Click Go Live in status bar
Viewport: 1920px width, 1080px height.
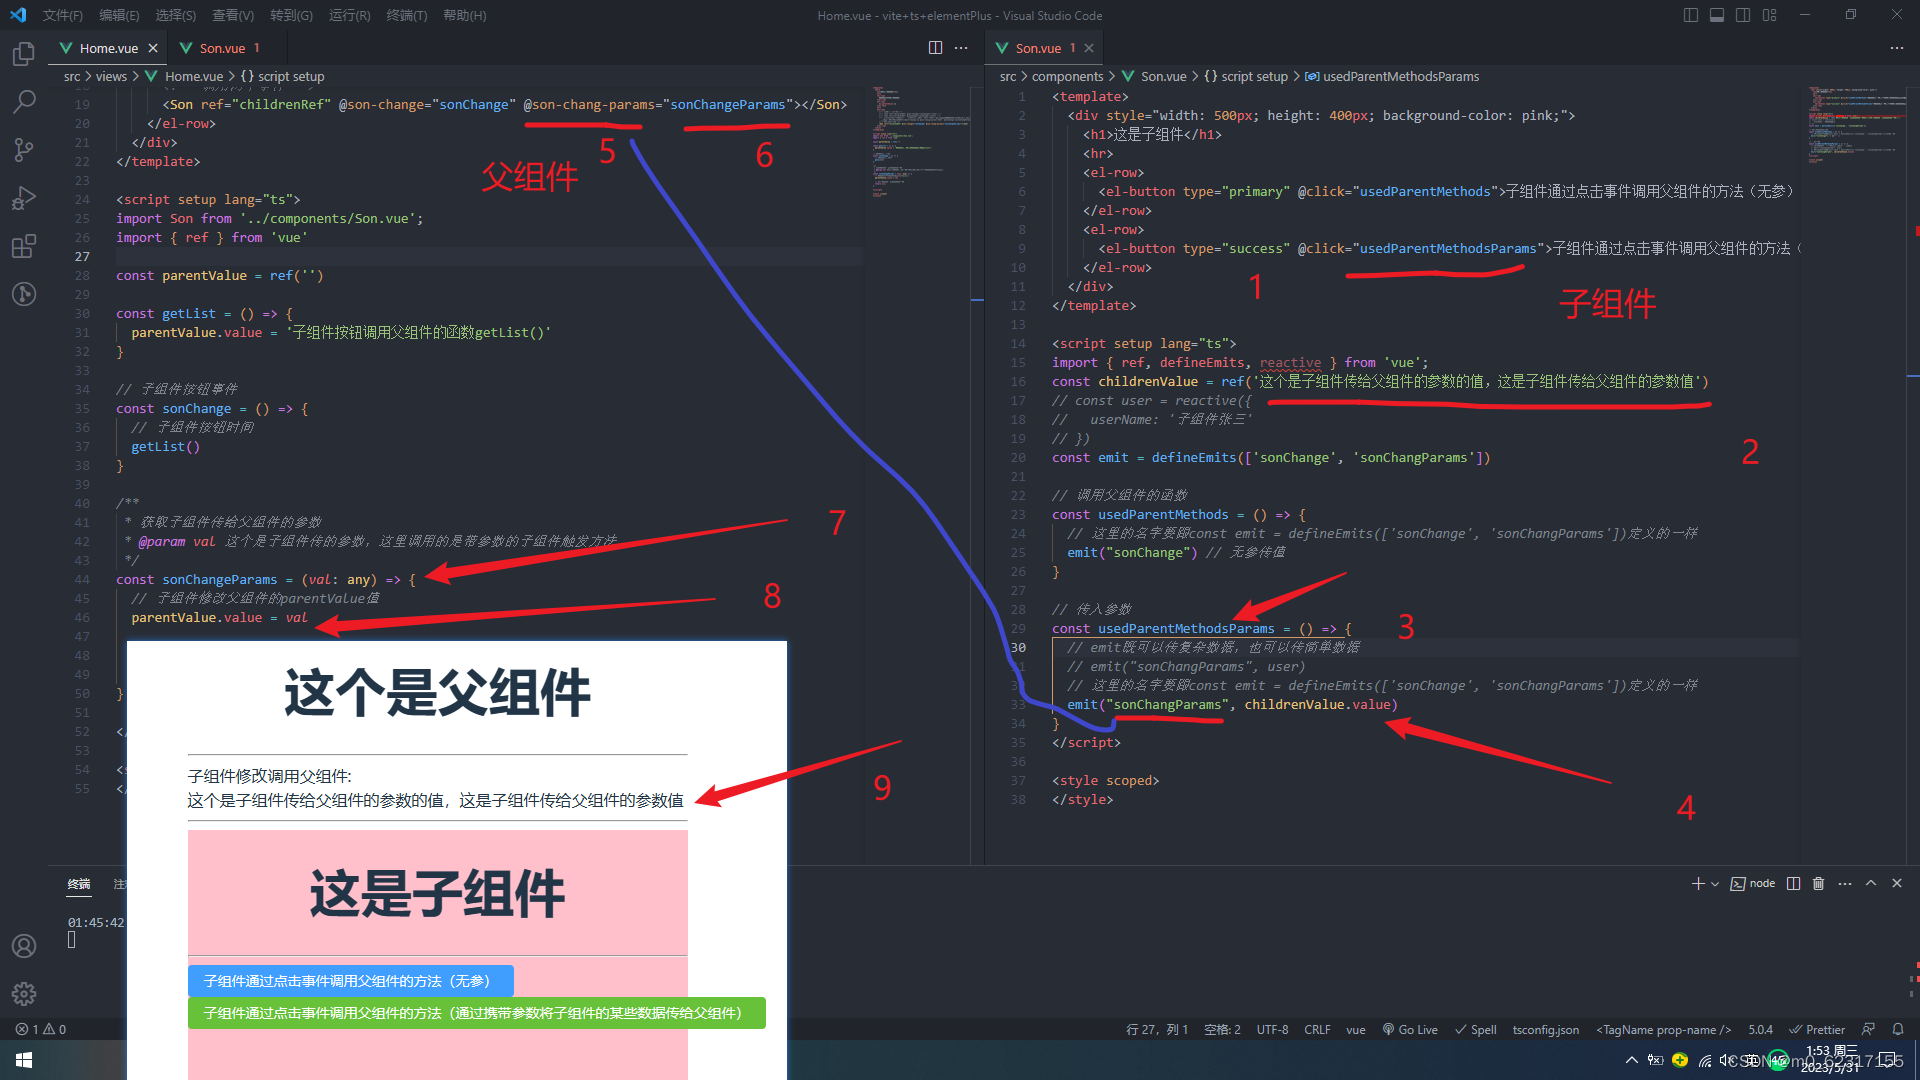point(1410,1030)
